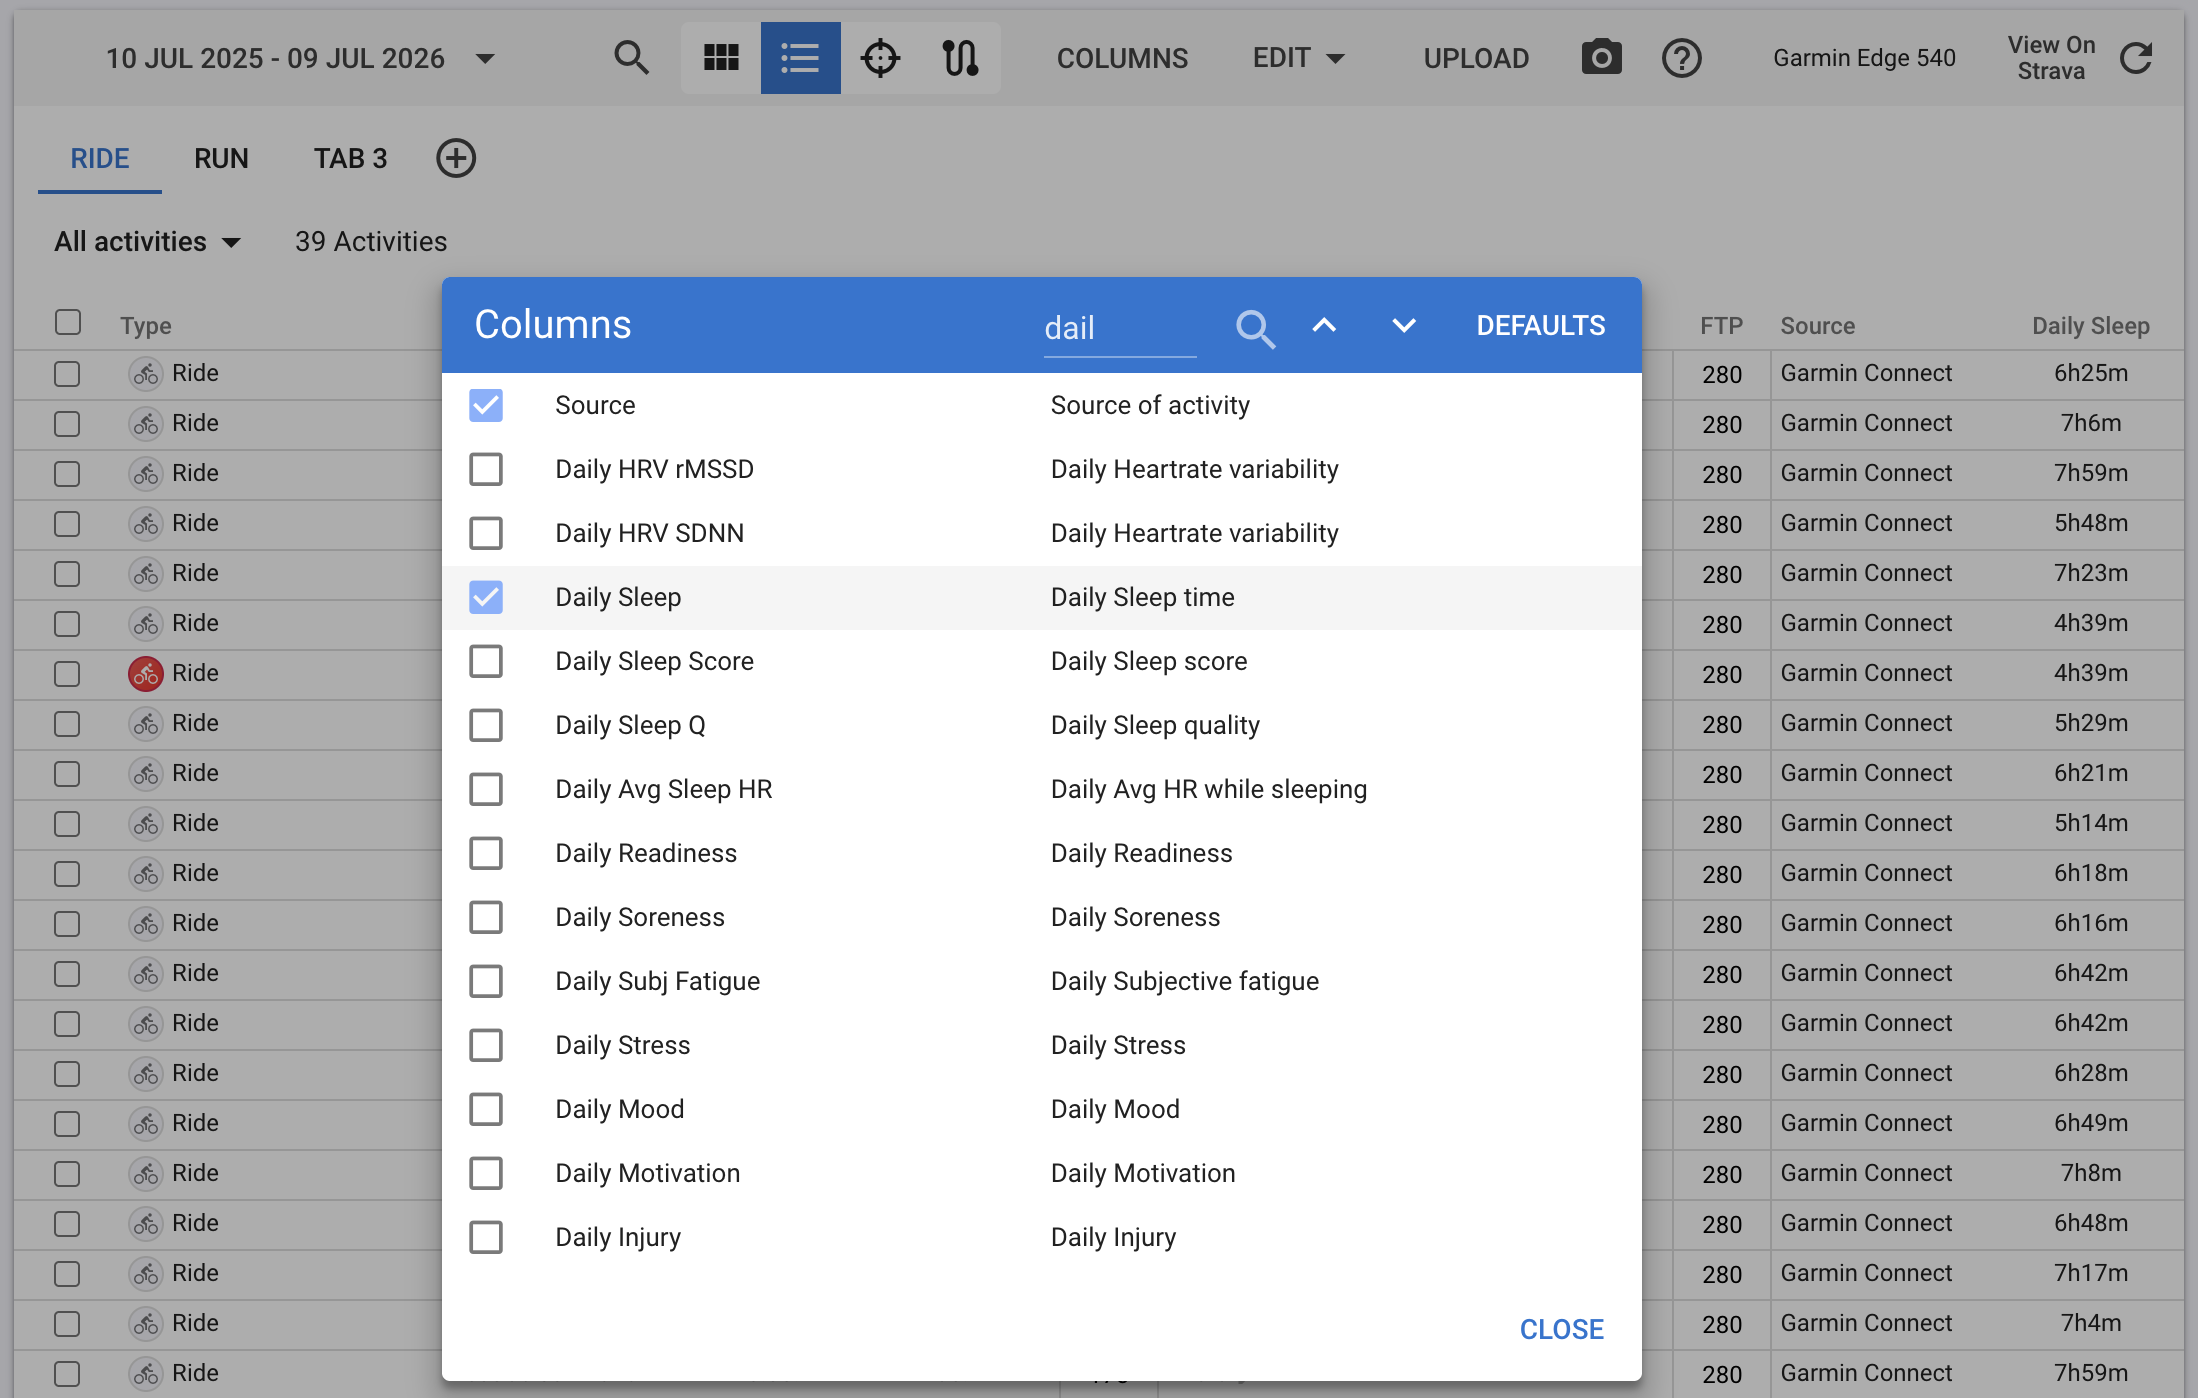This screenshot has width=2198, height=1398.
Task: Switch to grid tile view
Action: click(x=721, y=58)
